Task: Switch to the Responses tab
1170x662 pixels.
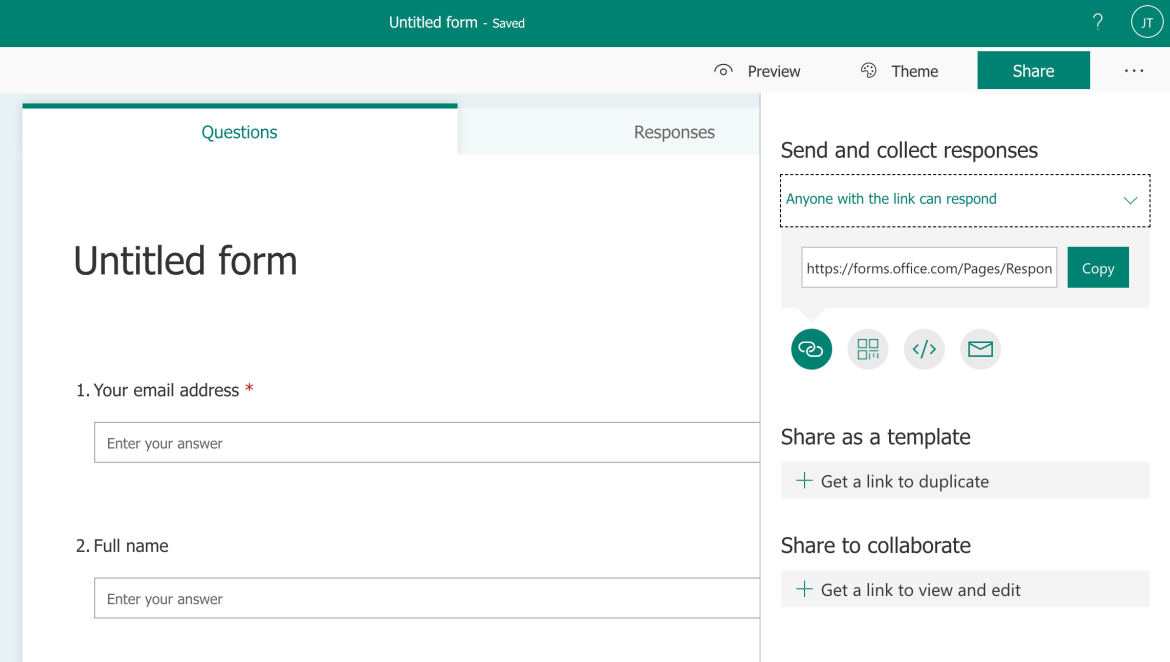Action: point(673,132)
